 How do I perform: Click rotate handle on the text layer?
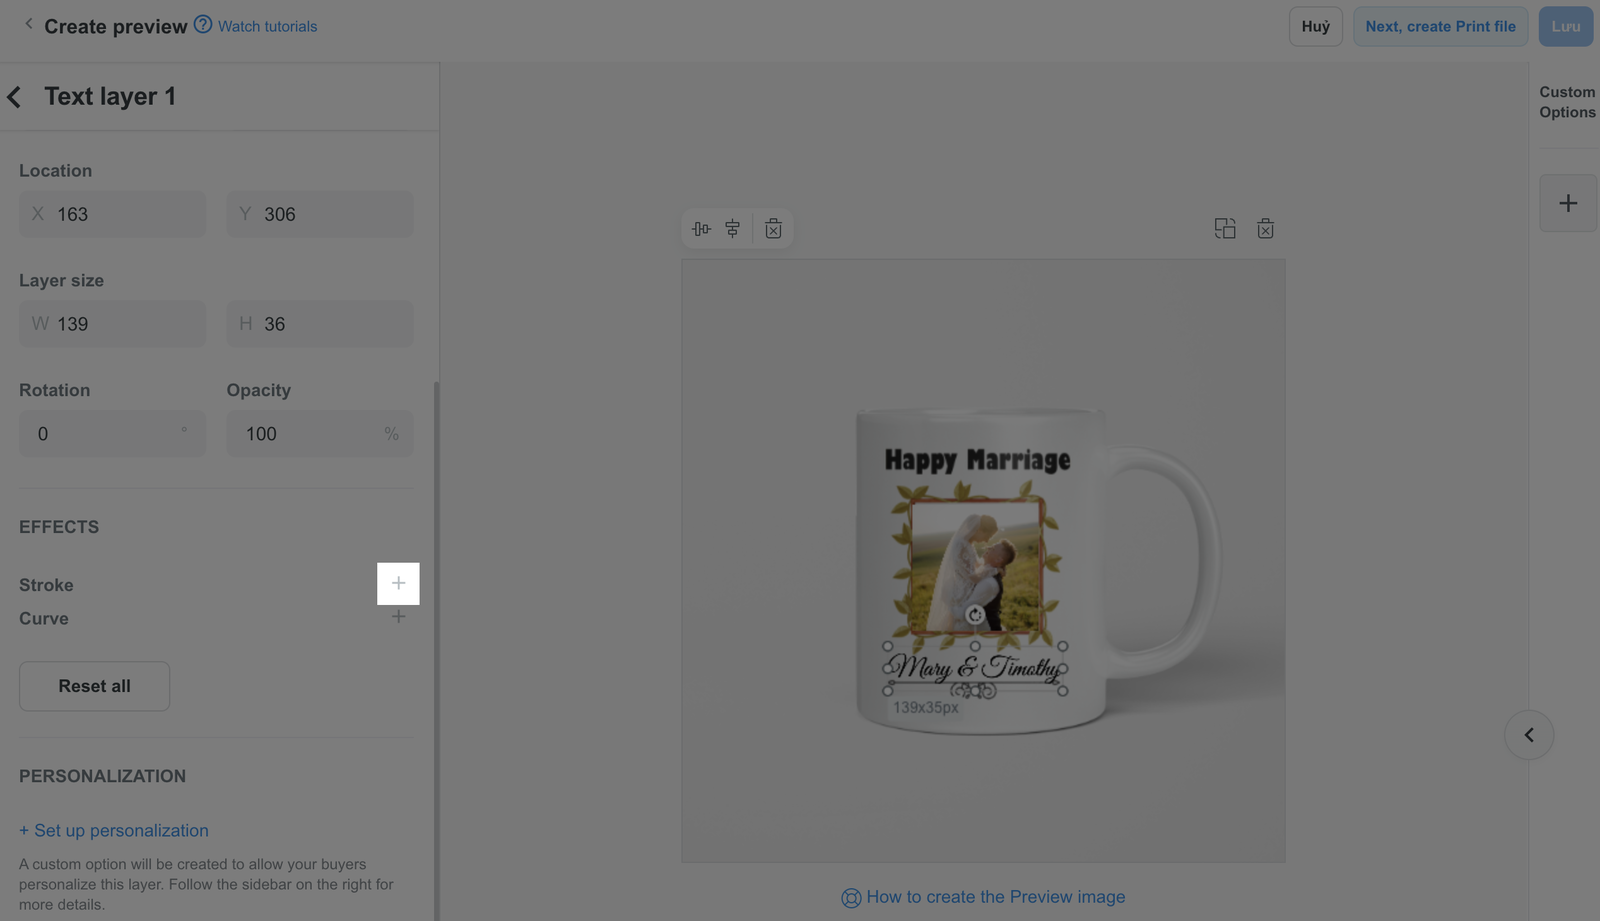(x=975, y=615)
